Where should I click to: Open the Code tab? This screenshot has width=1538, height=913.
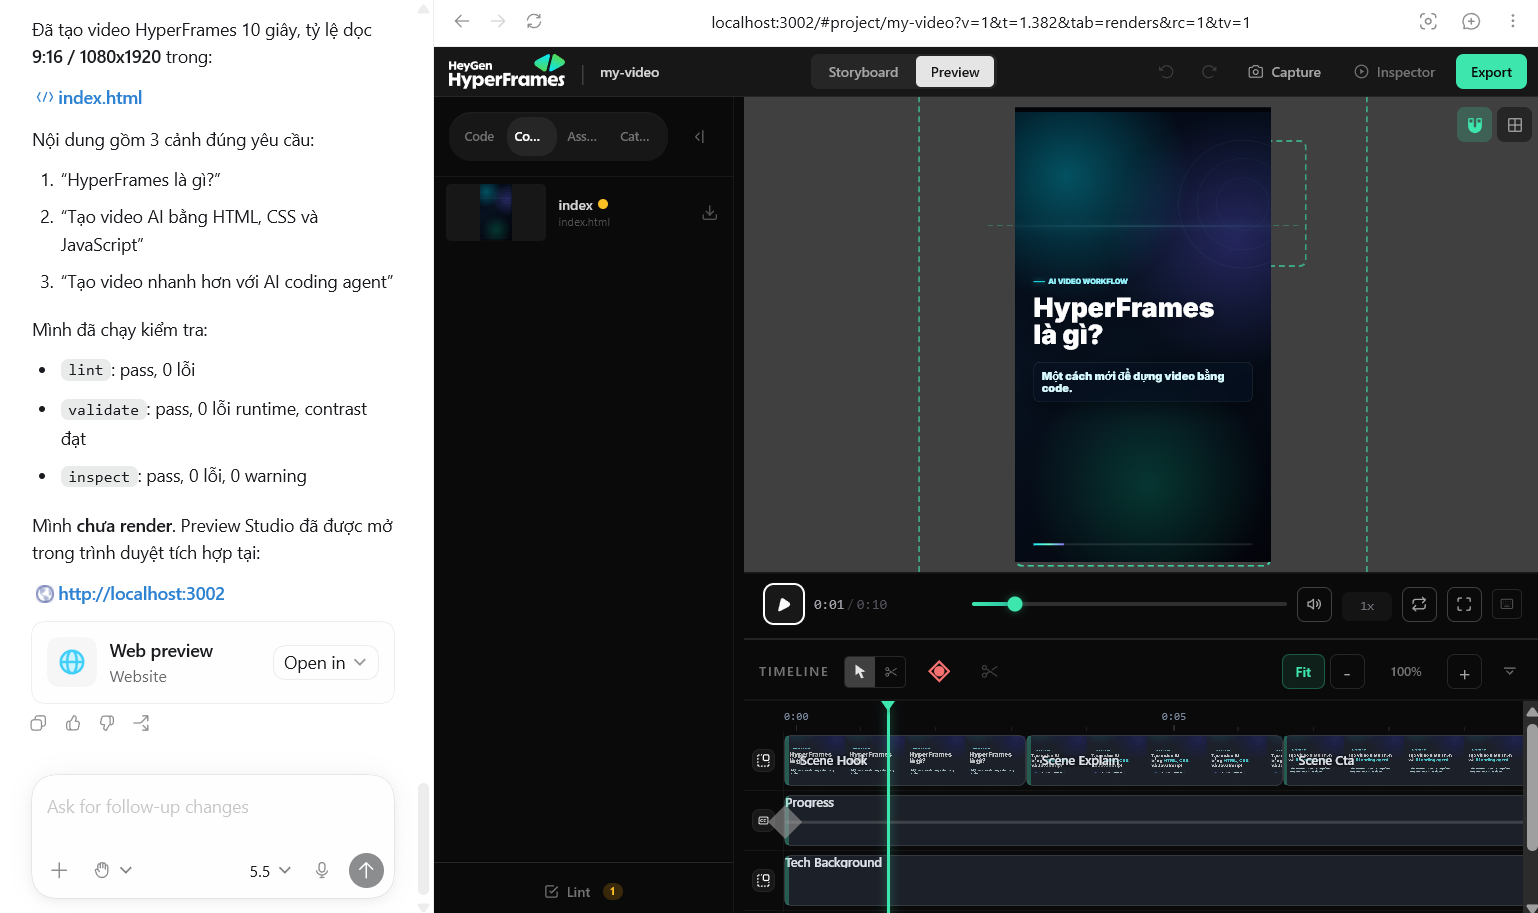[479, 137]
